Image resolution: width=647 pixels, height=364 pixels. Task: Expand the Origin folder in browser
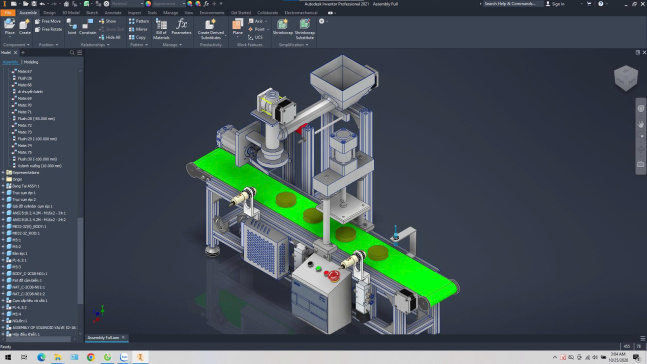click(x=3, y=179)
